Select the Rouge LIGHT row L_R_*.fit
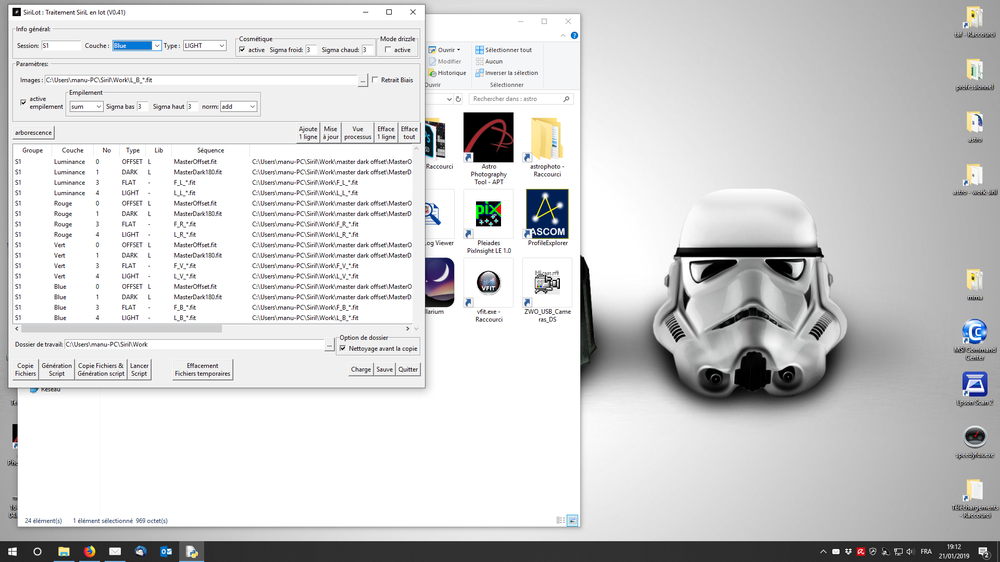 coord(213,235)
